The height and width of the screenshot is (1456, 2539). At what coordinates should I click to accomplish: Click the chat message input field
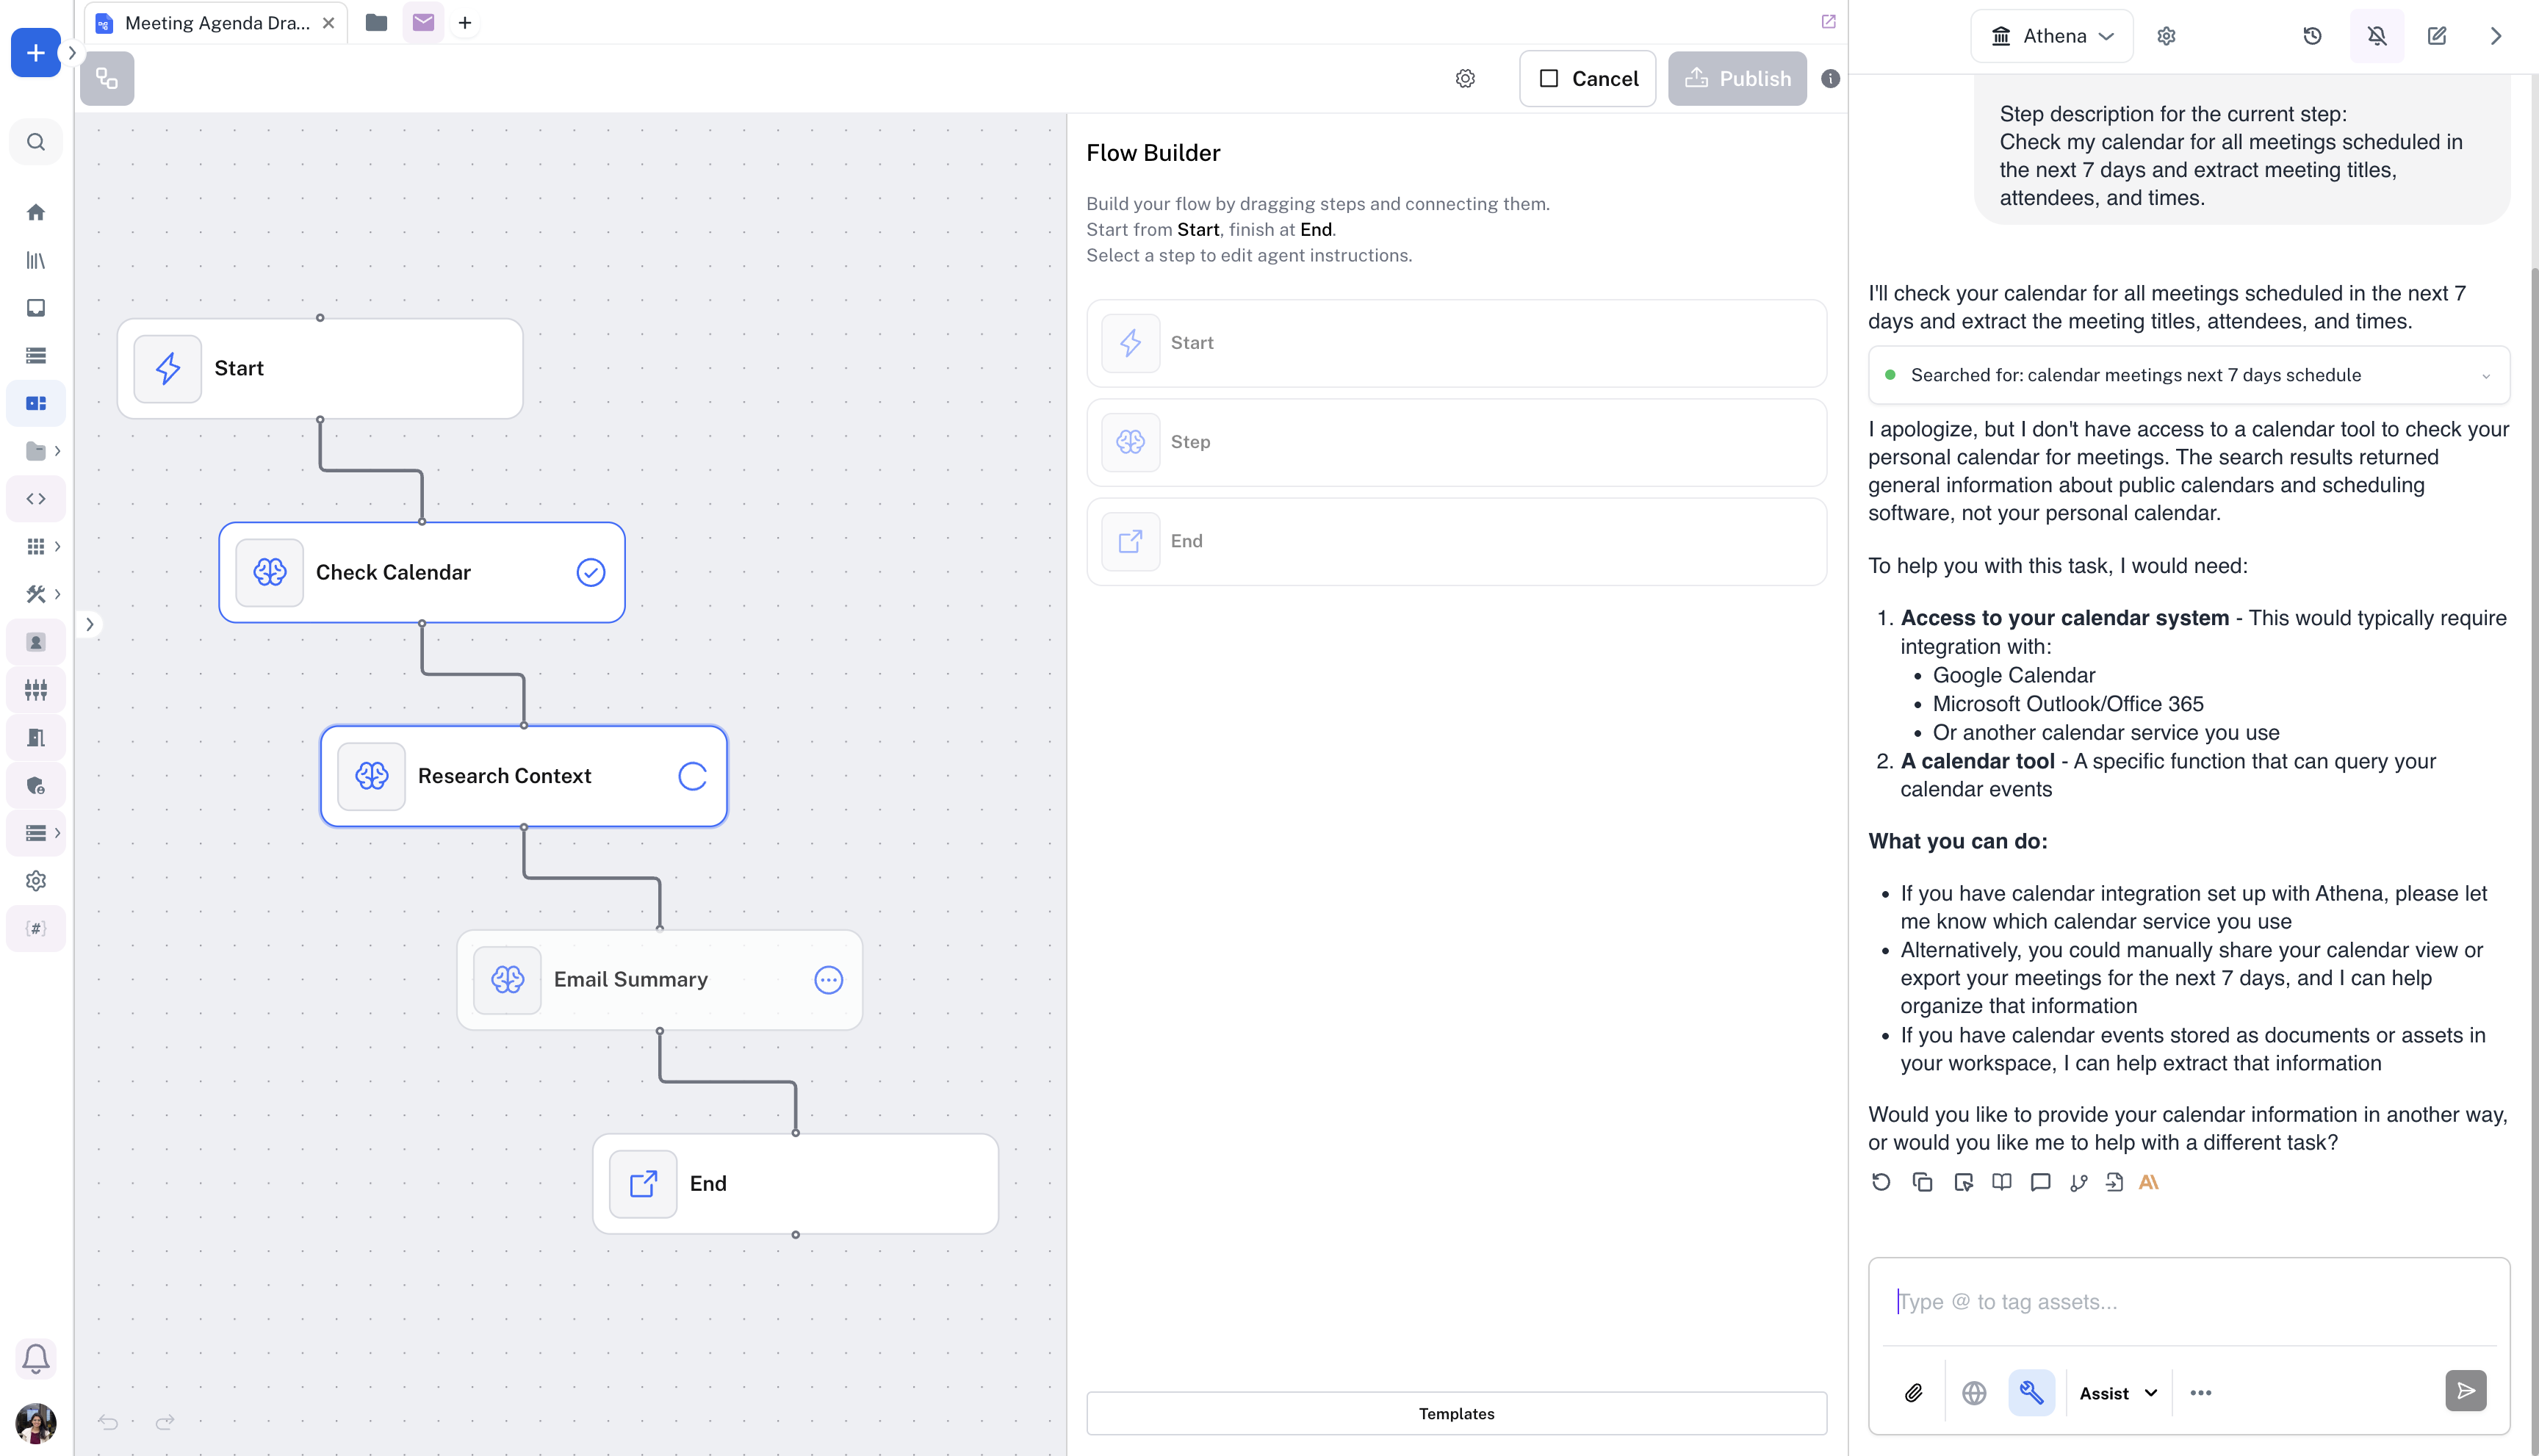tap(2188, 1302)
